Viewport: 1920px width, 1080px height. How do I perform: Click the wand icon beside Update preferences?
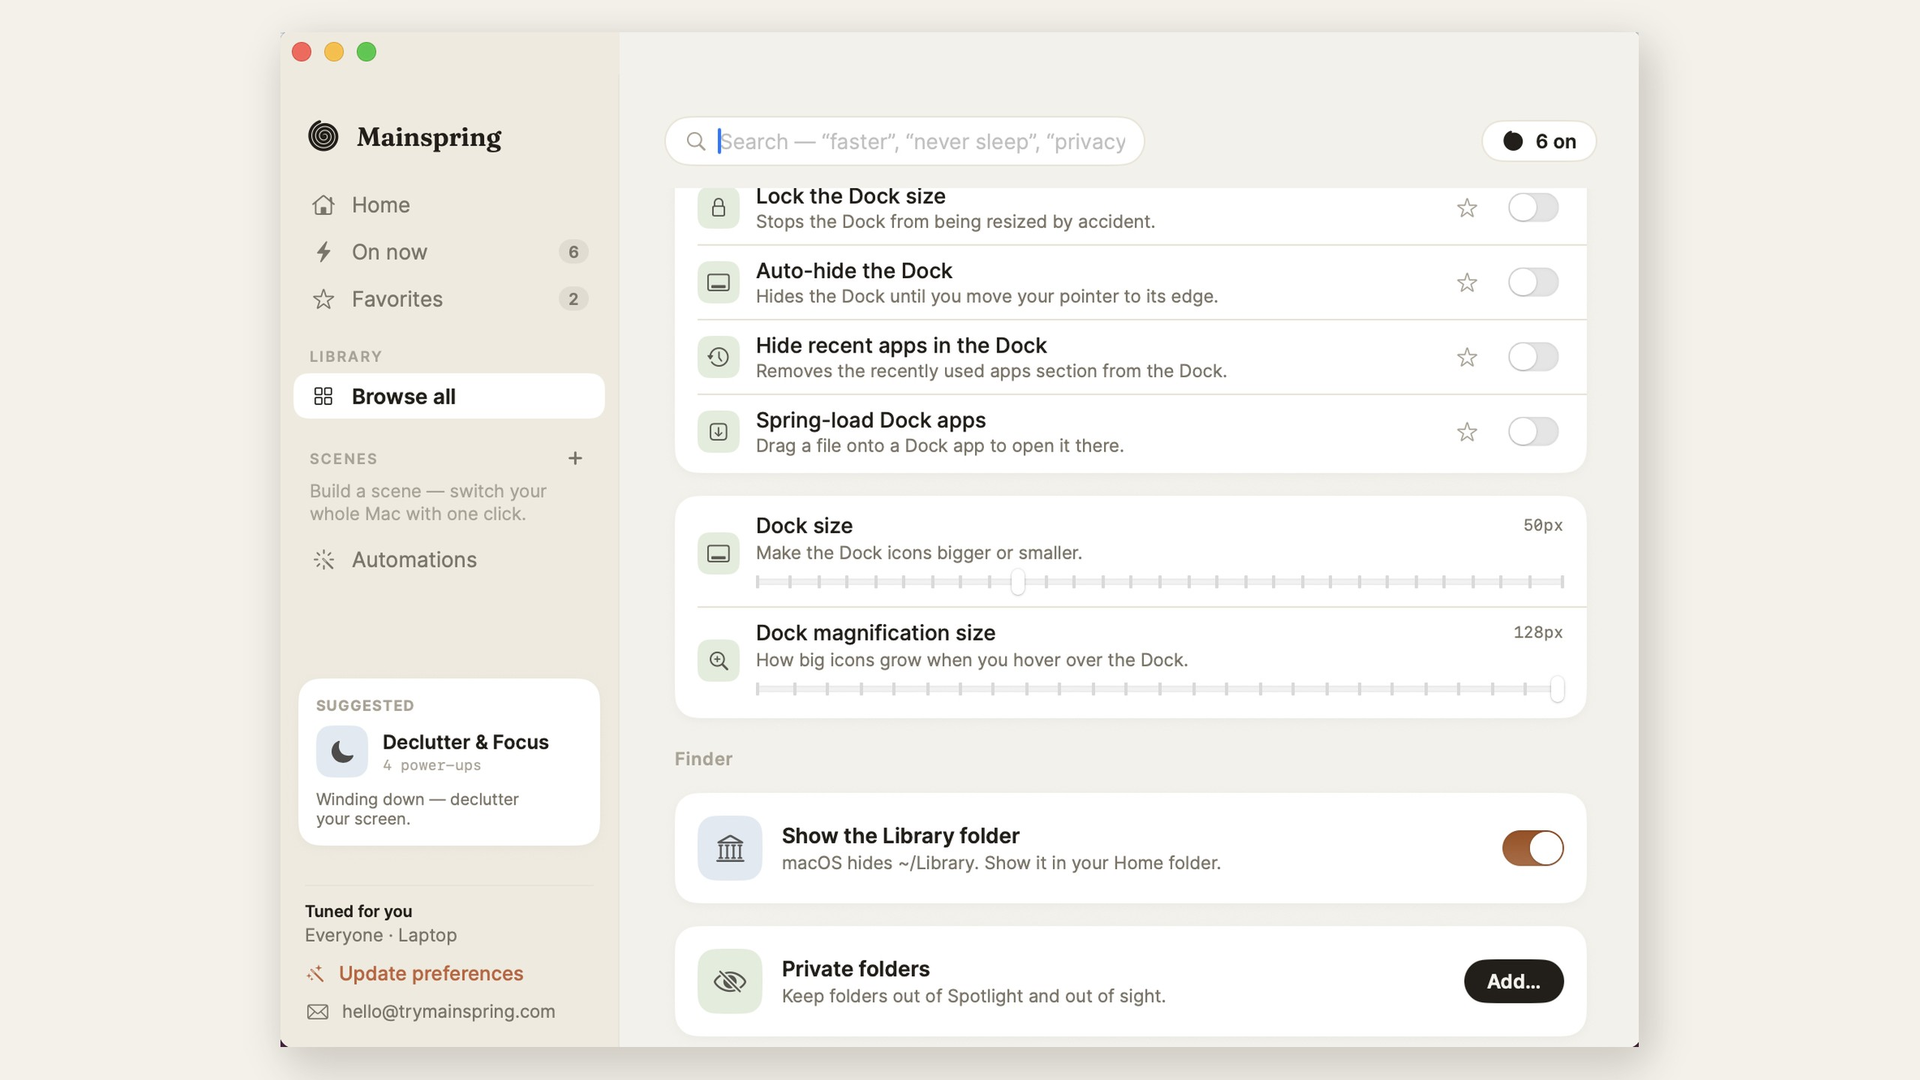click(x=316, y=974)
